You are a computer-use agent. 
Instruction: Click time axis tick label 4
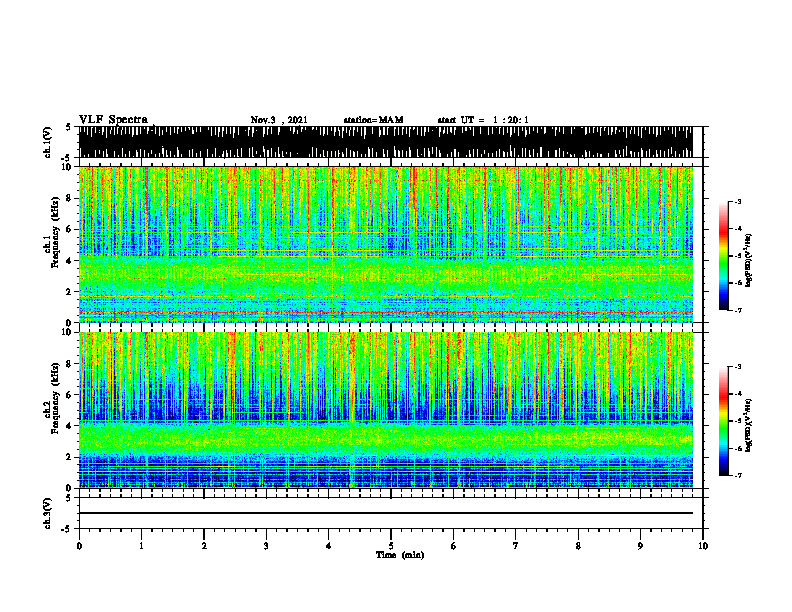click(x=329, y=546)
